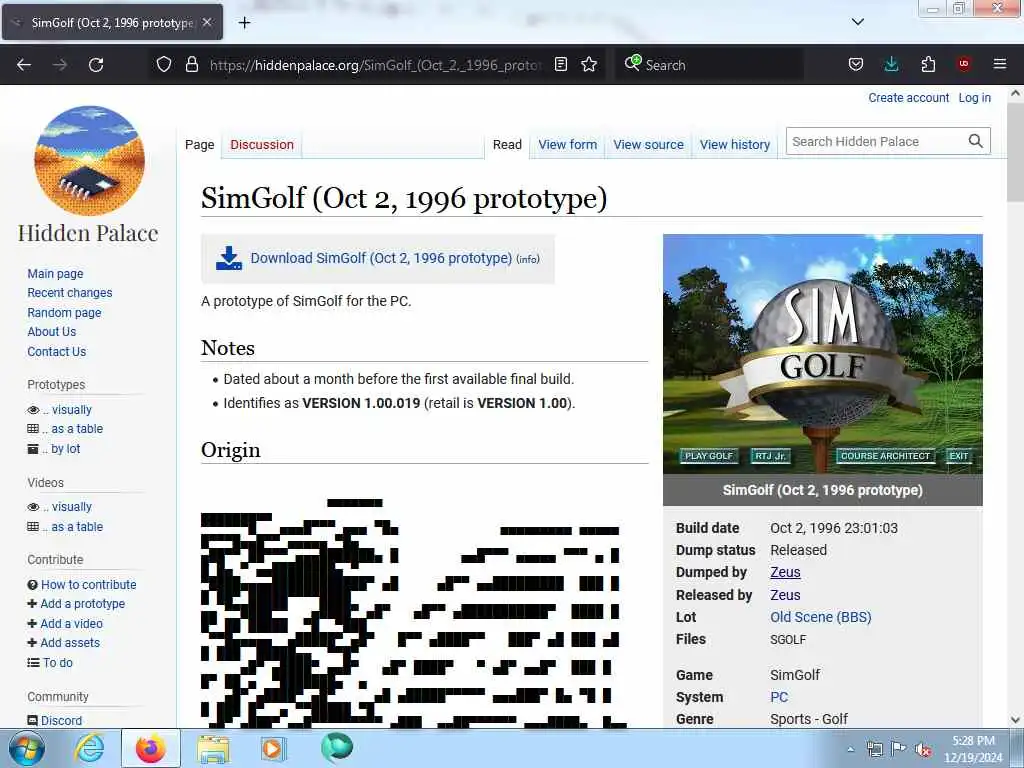This screenshot has height=768, width=1024.
Task: Click Add a video link
Action: (x=71, y=624)
